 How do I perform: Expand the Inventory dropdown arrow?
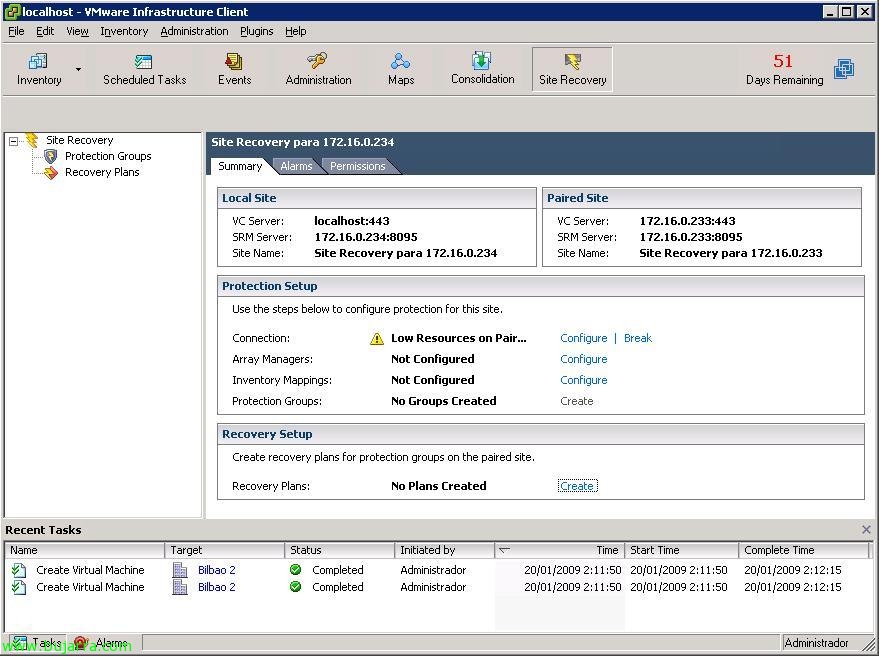[78, 70]
